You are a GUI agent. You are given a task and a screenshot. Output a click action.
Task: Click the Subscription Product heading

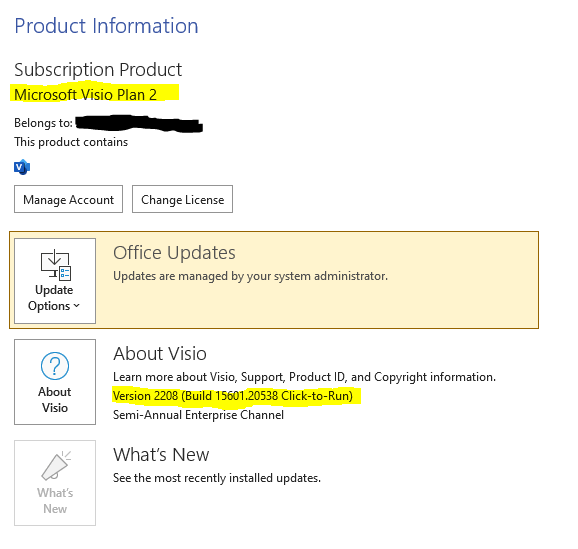click(x=98, y=70)
